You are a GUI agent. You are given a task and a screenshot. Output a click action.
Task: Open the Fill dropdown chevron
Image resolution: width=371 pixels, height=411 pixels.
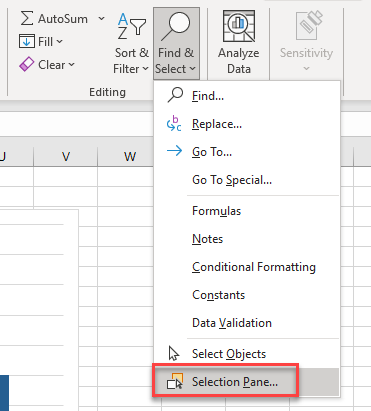click(60, 42)
